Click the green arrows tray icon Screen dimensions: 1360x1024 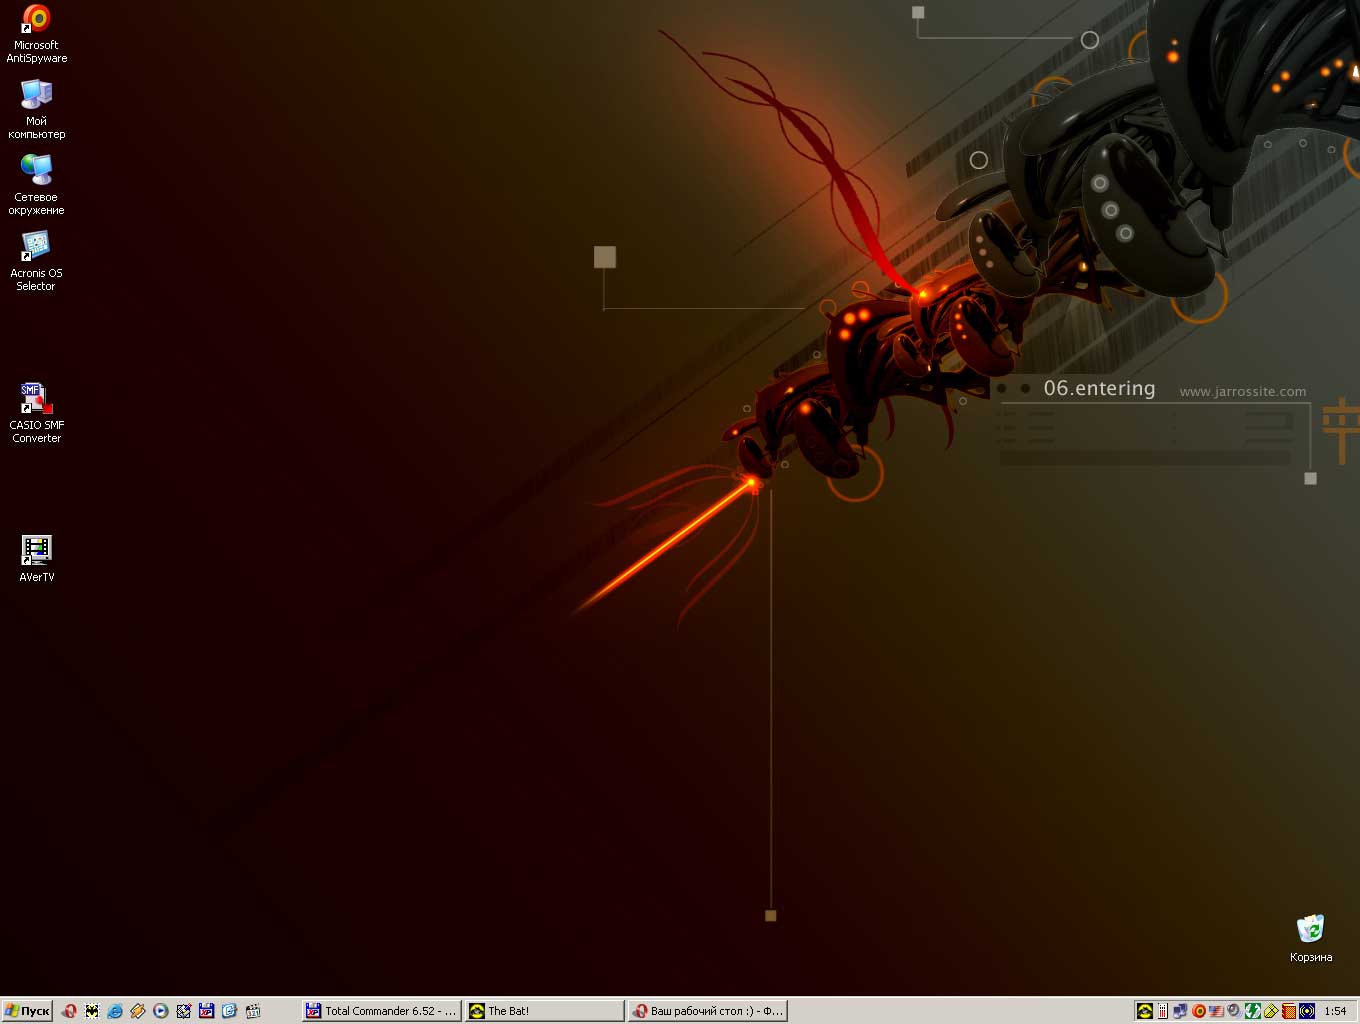1253,1011
